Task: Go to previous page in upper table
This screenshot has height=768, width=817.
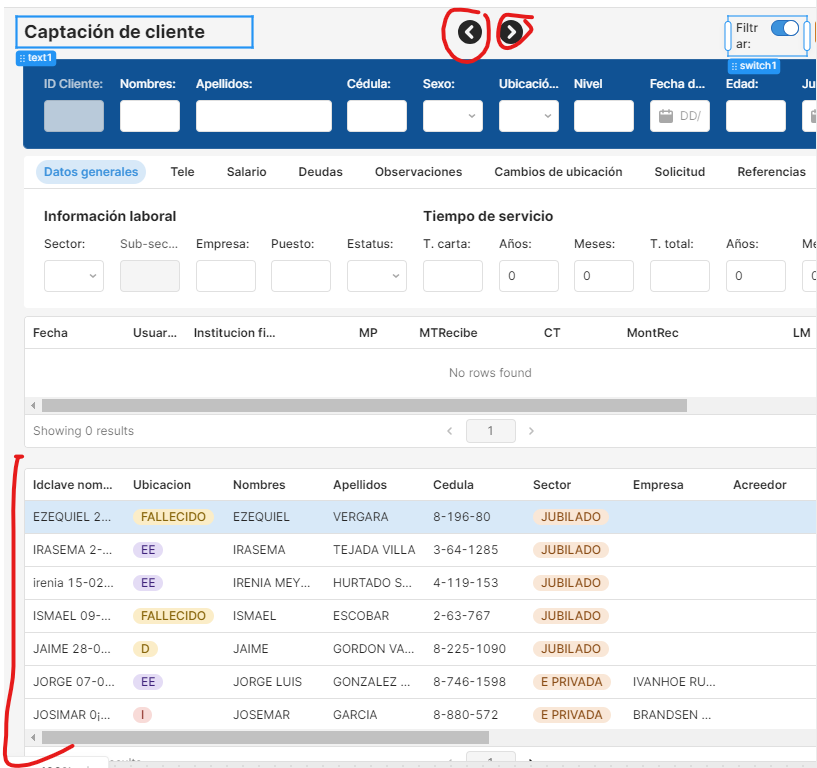Action: click(x=449, y=431)
